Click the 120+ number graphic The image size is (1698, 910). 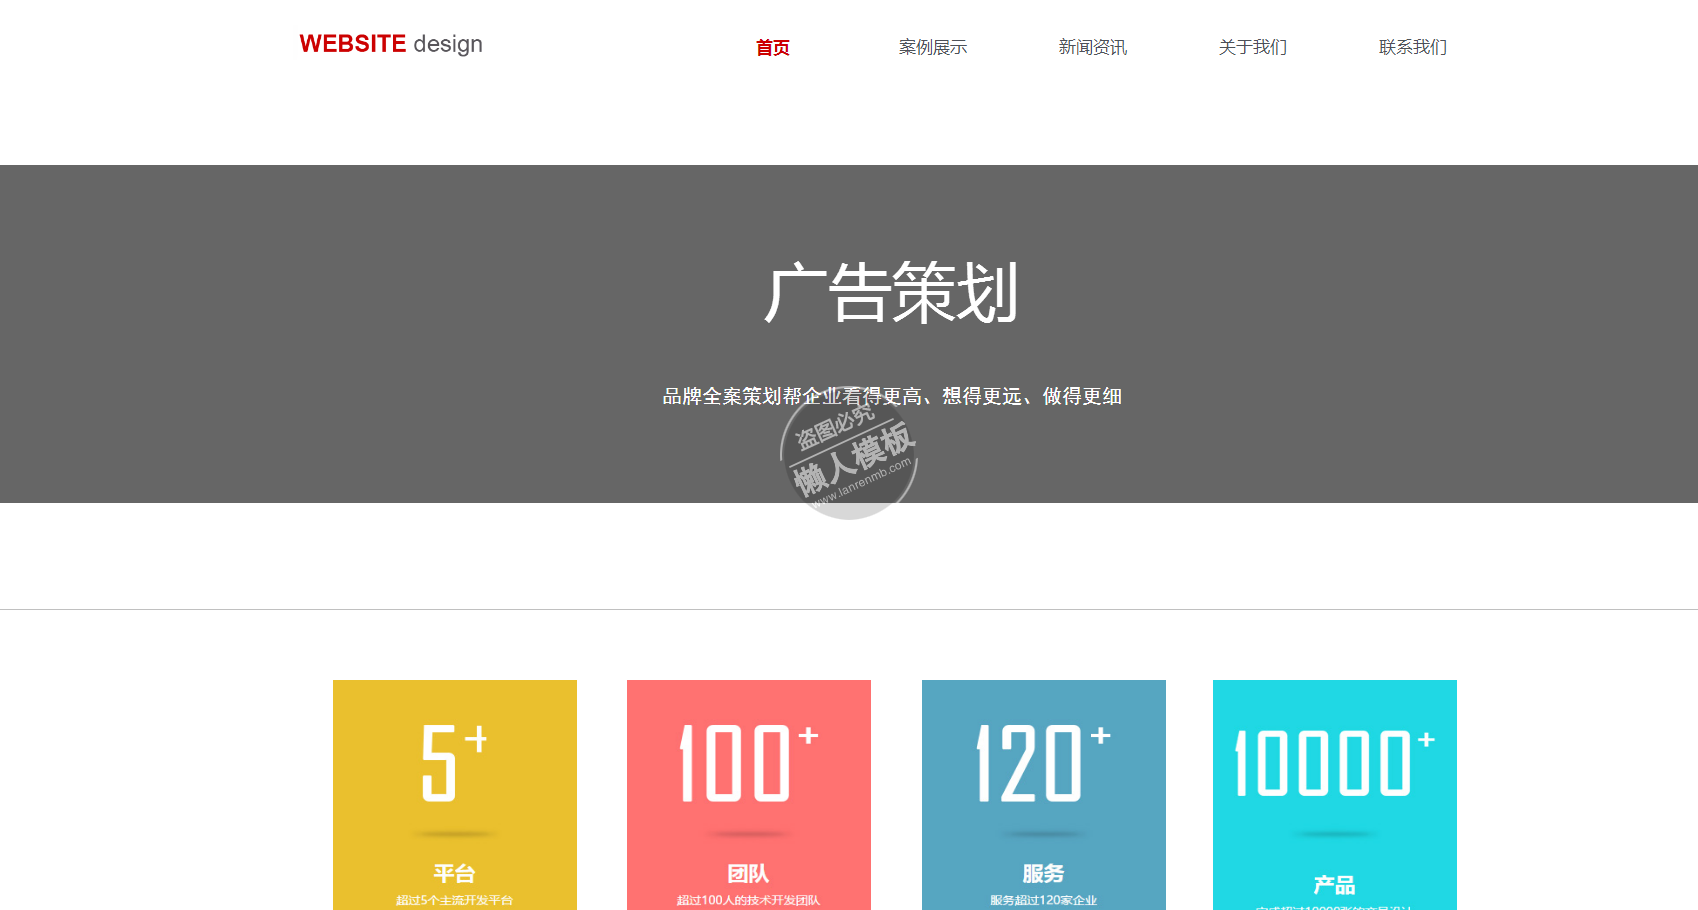pyautogui.click(x=1043, y=763)
